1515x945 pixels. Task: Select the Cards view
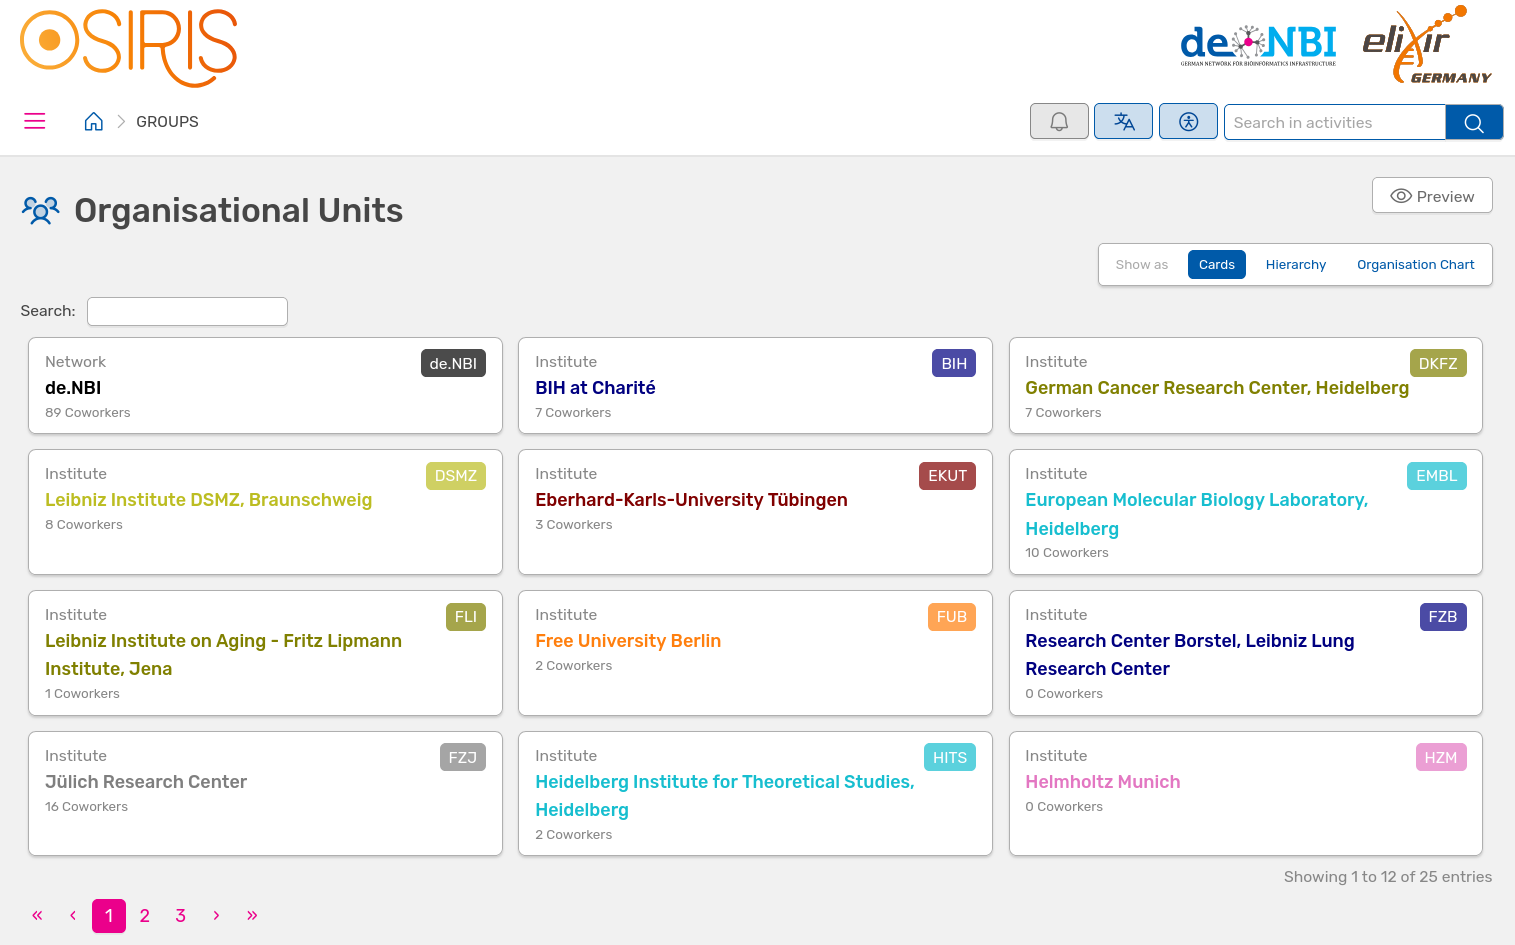tap(1216, 265)
